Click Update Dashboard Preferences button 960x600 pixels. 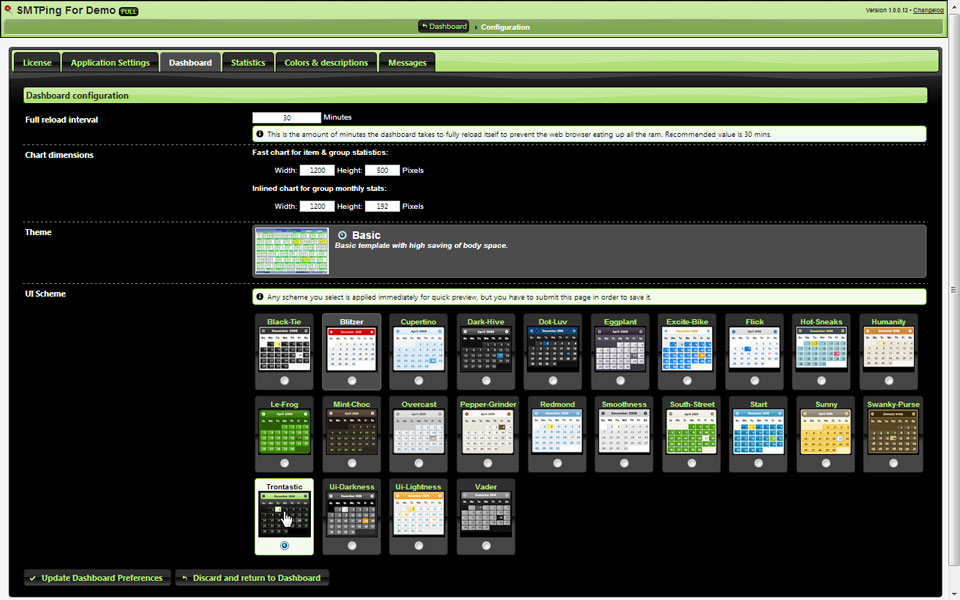point(96,578)
